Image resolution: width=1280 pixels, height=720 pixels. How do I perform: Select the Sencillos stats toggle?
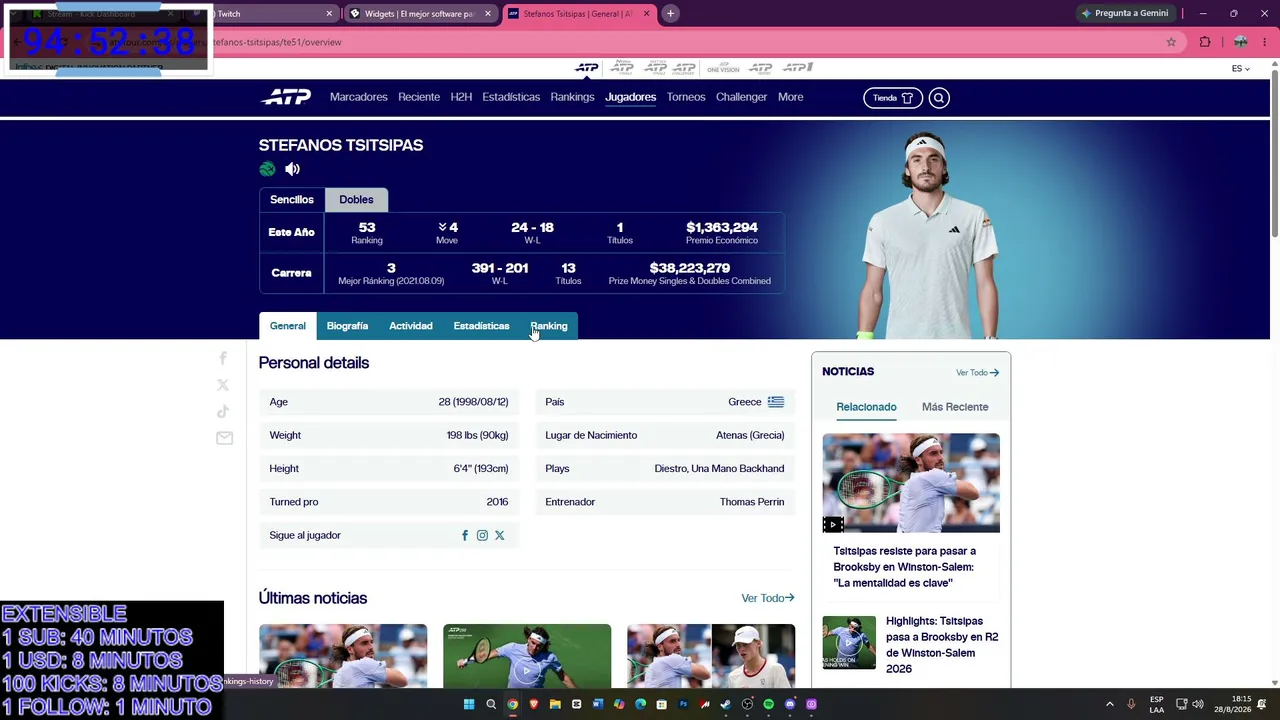tap(292, 199)
